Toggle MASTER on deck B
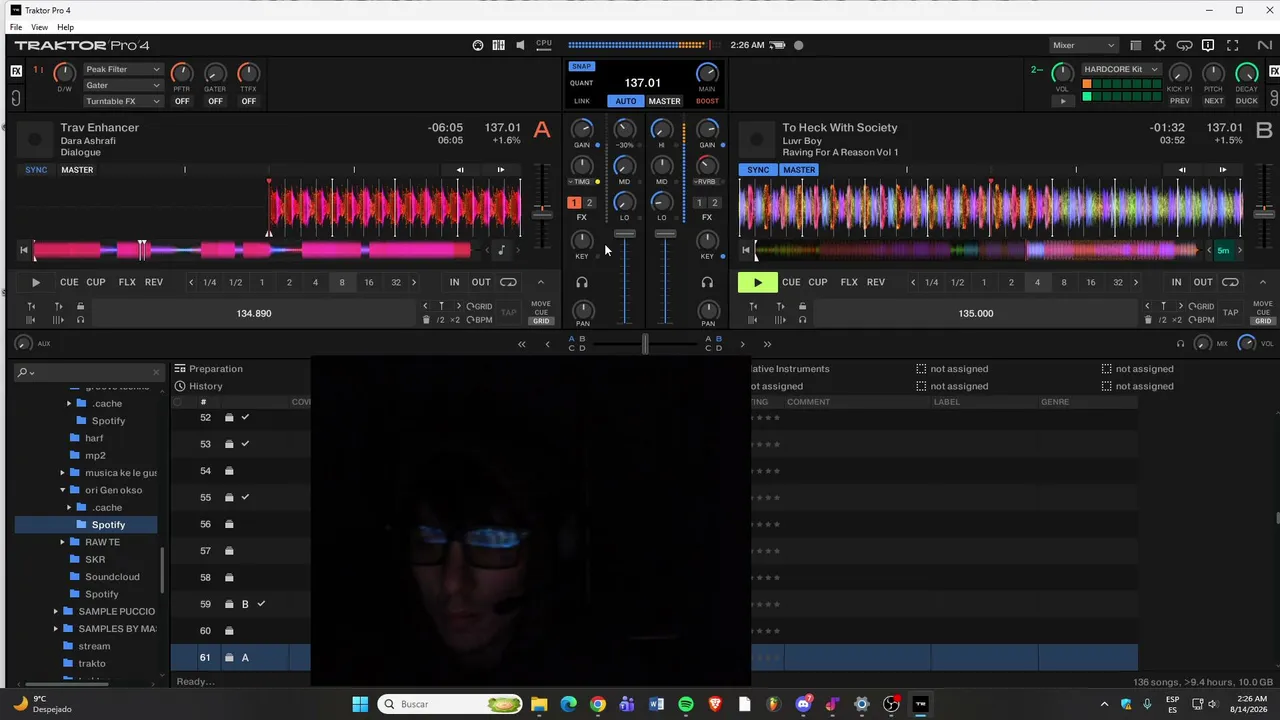Viewport: 1280px width, 720px height. [799, 170]
